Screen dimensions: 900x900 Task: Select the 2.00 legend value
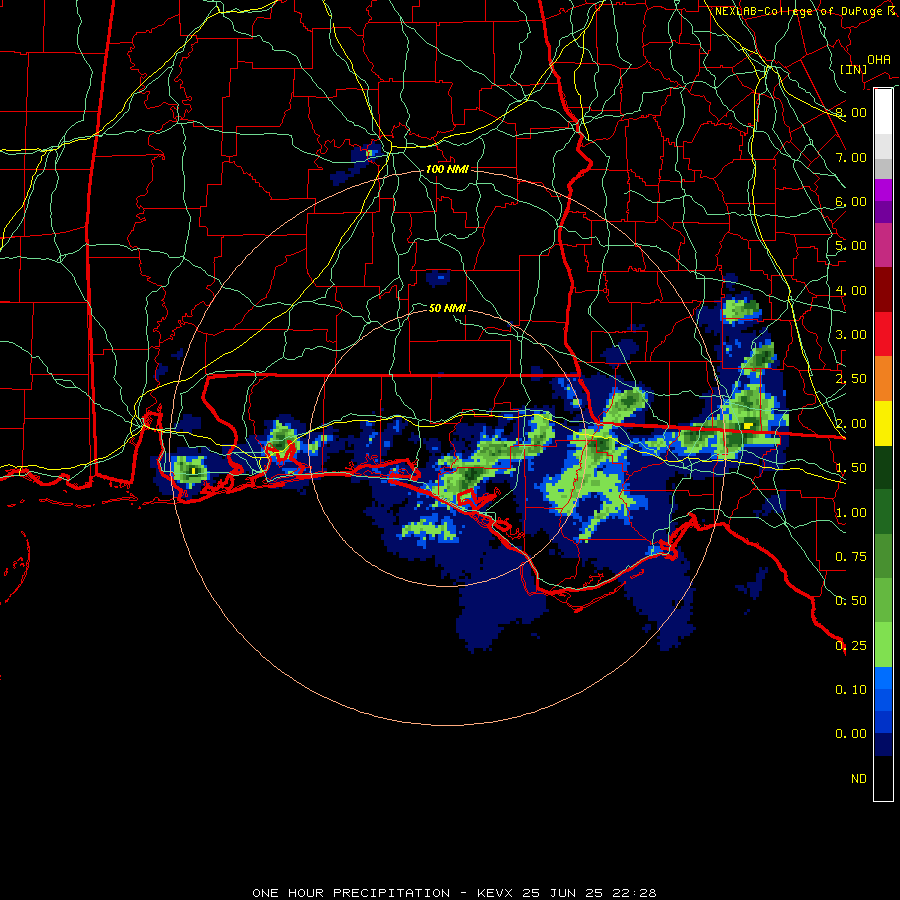pos(851,424)
